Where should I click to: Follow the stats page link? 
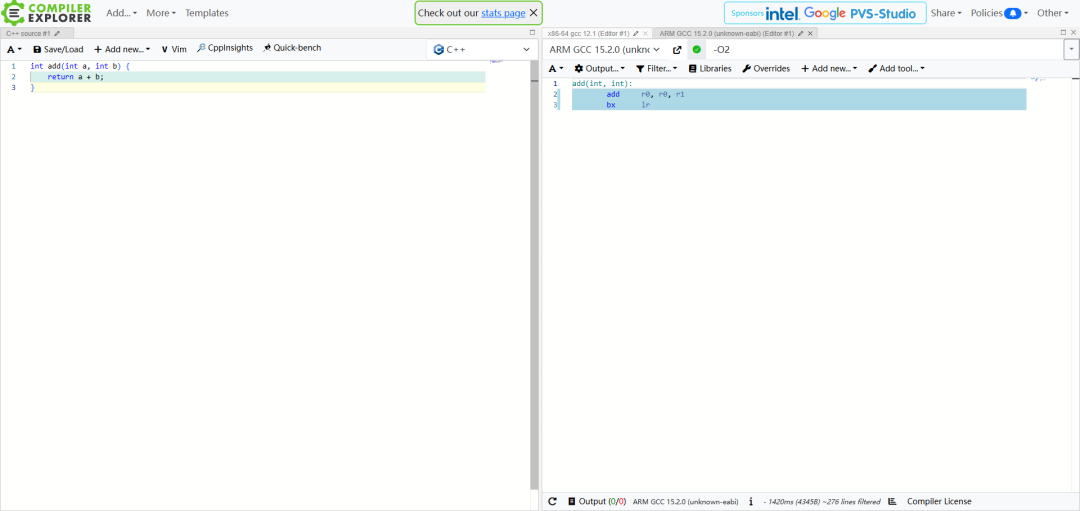coord(503,13)
